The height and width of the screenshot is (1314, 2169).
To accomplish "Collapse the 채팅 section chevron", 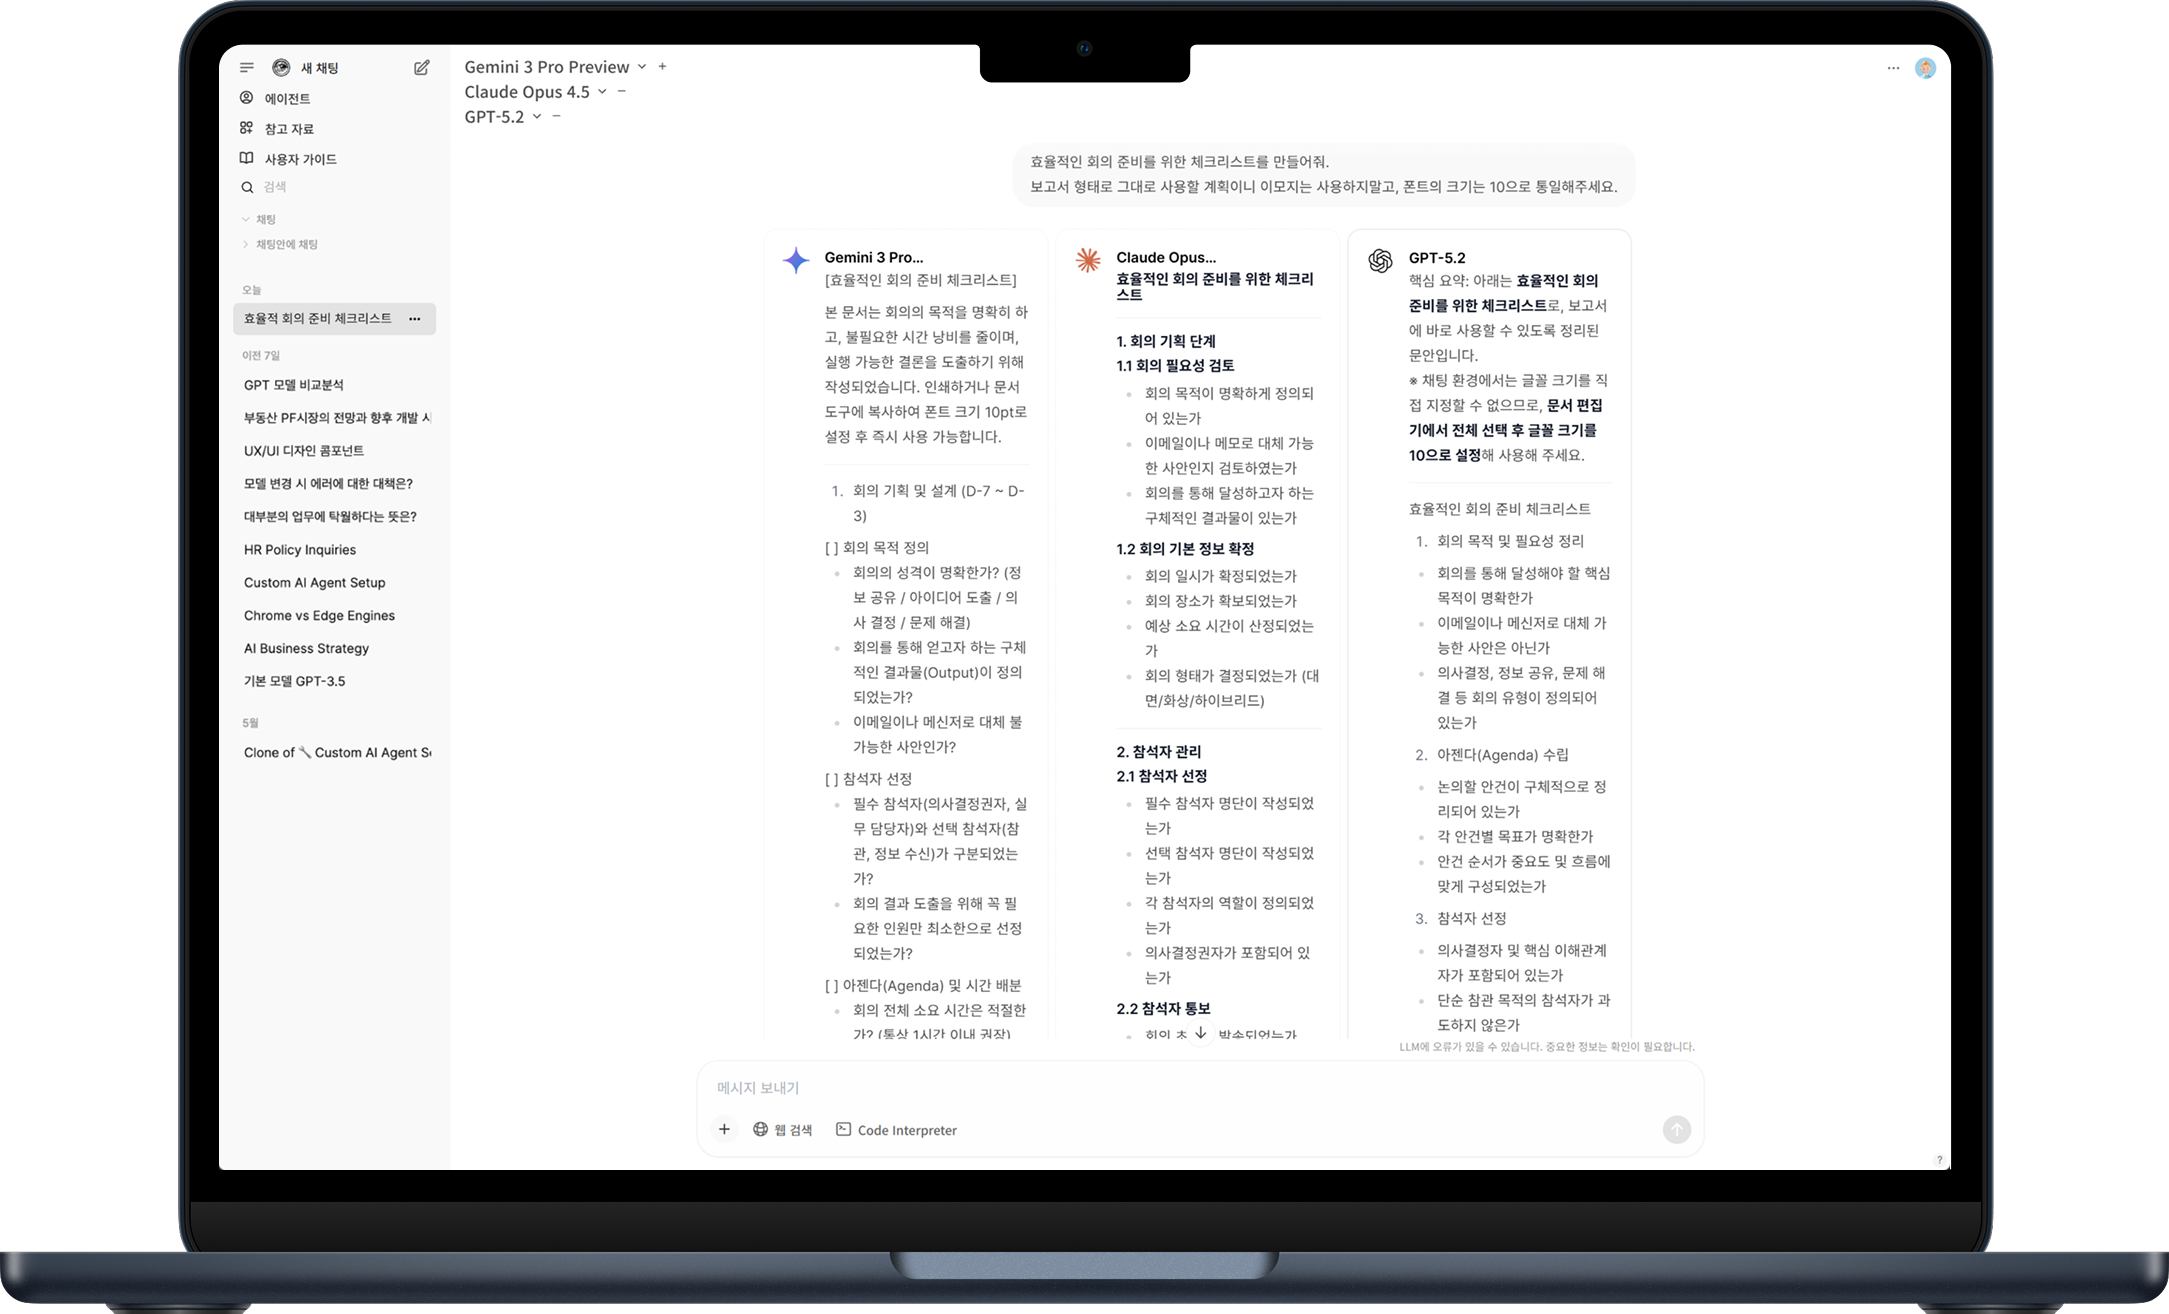I will pos(246,219).
